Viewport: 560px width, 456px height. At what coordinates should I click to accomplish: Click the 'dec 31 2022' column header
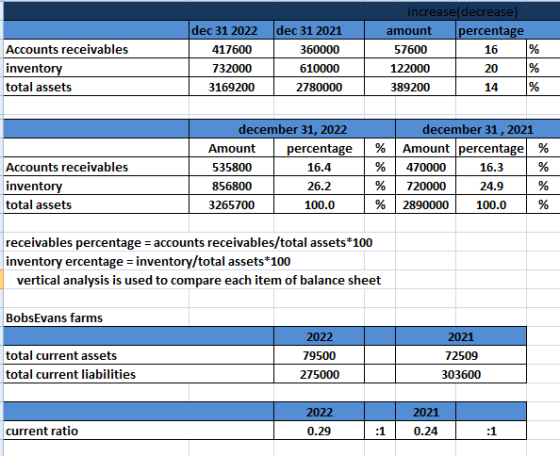231,30
